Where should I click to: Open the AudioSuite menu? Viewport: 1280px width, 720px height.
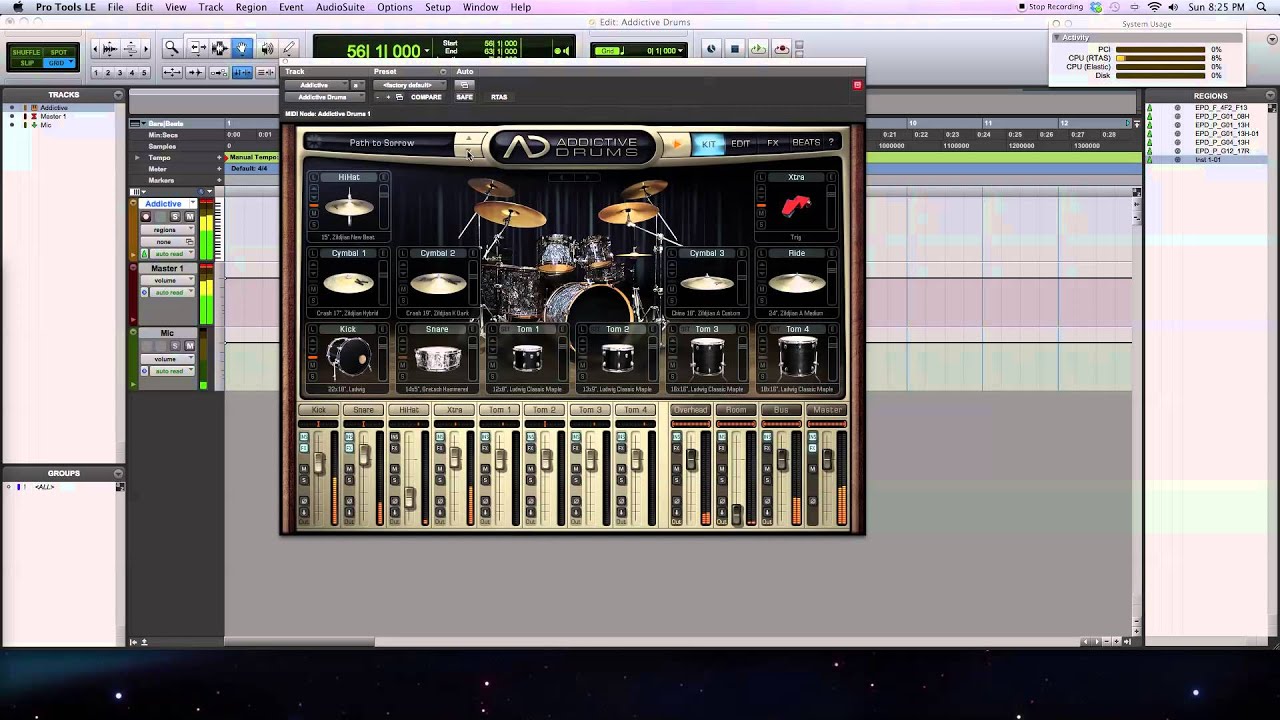tap(340, 7)
